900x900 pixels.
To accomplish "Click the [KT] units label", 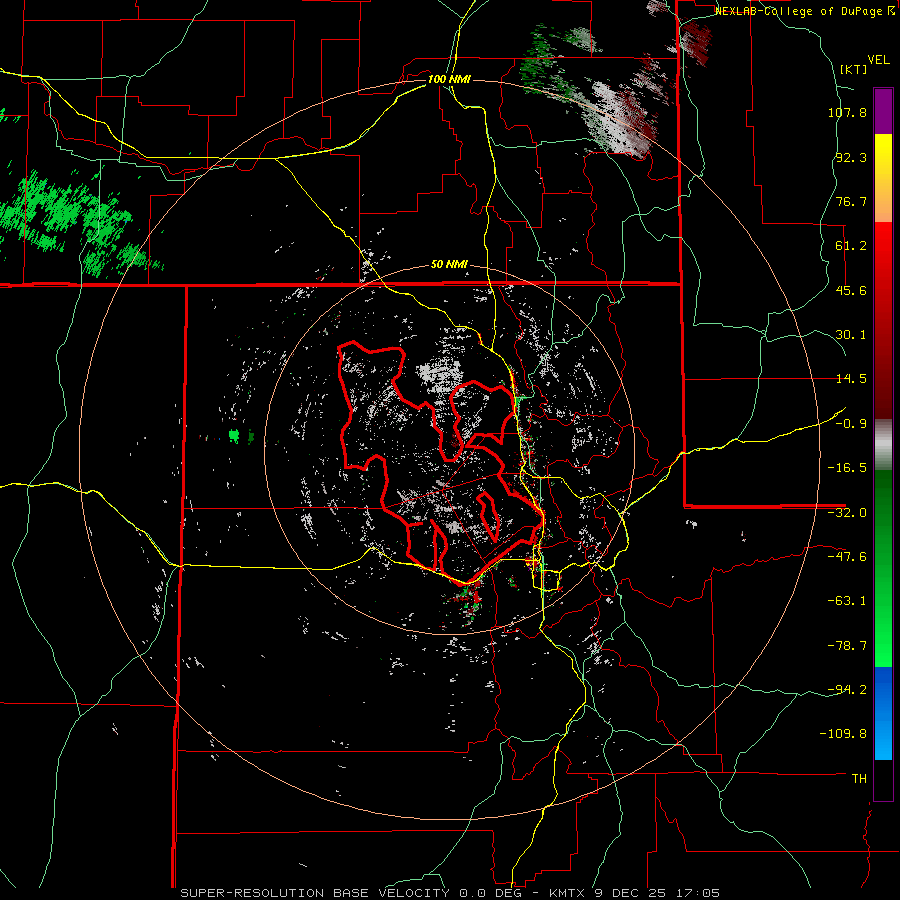I will coord(853,69).
